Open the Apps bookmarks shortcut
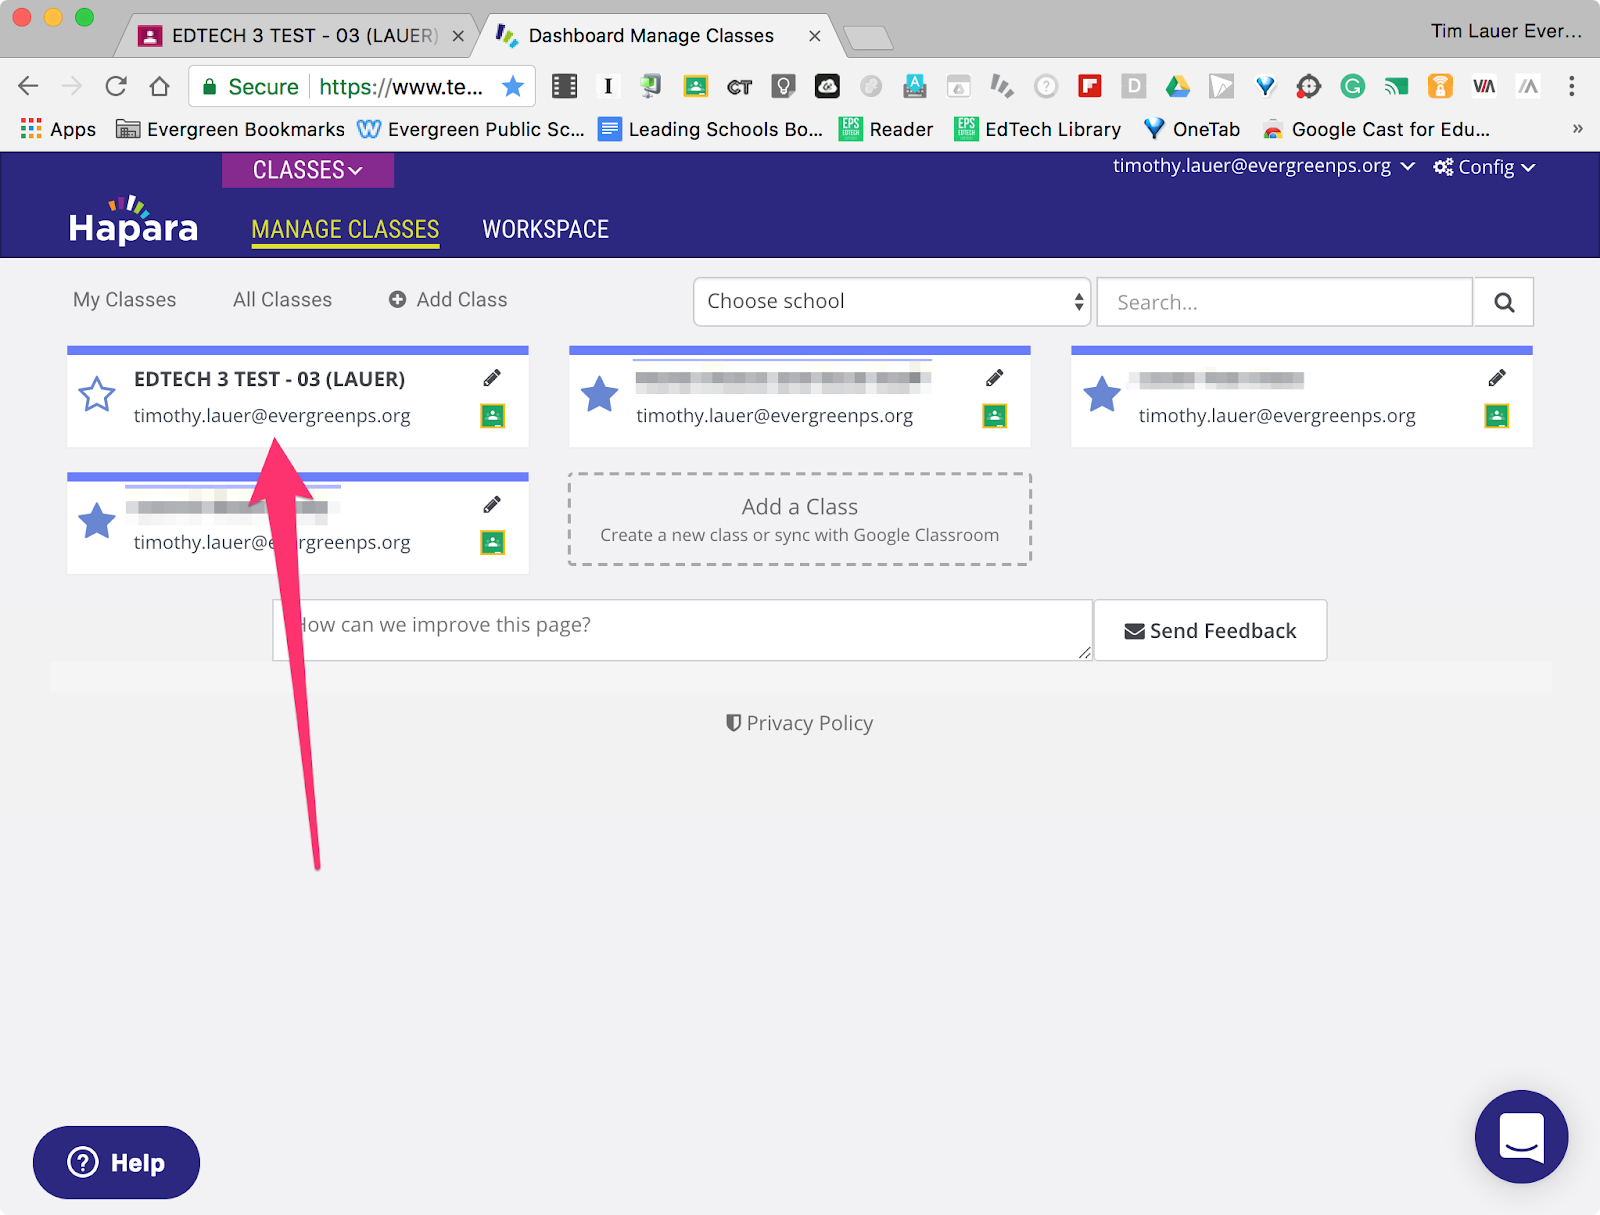Viewport: 1600px width, 1215px height. tap(58, 129)
